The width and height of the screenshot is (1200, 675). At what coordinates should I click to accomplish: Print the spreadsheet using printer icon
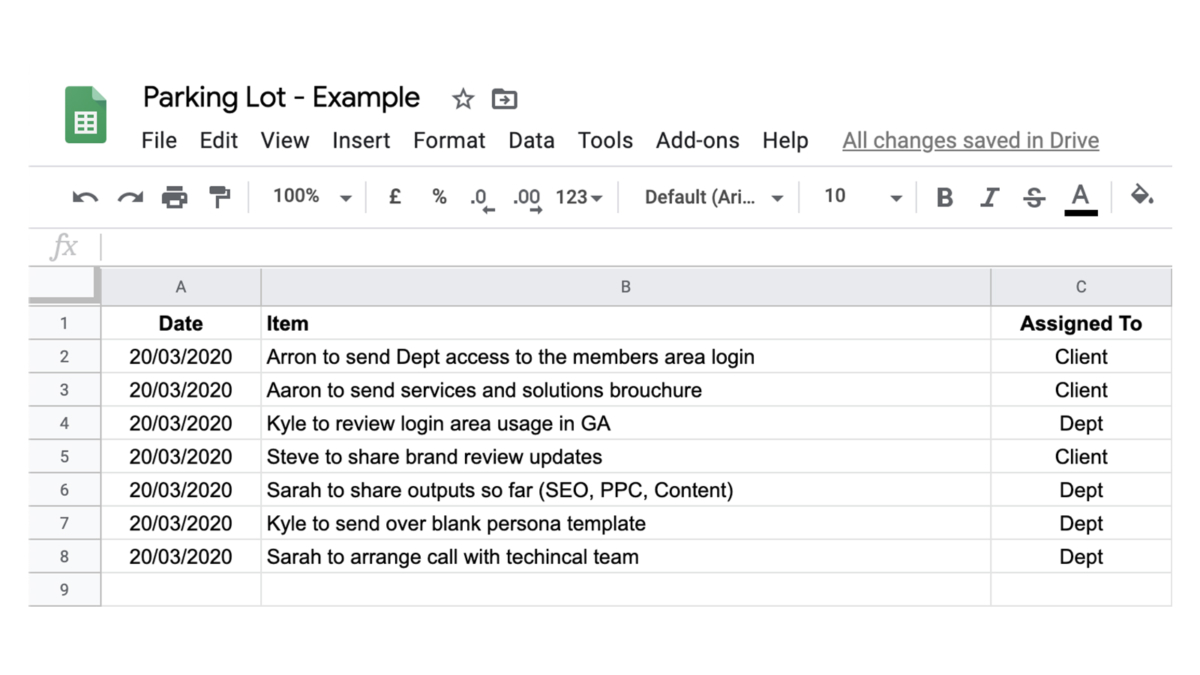[x=175, y=197]
